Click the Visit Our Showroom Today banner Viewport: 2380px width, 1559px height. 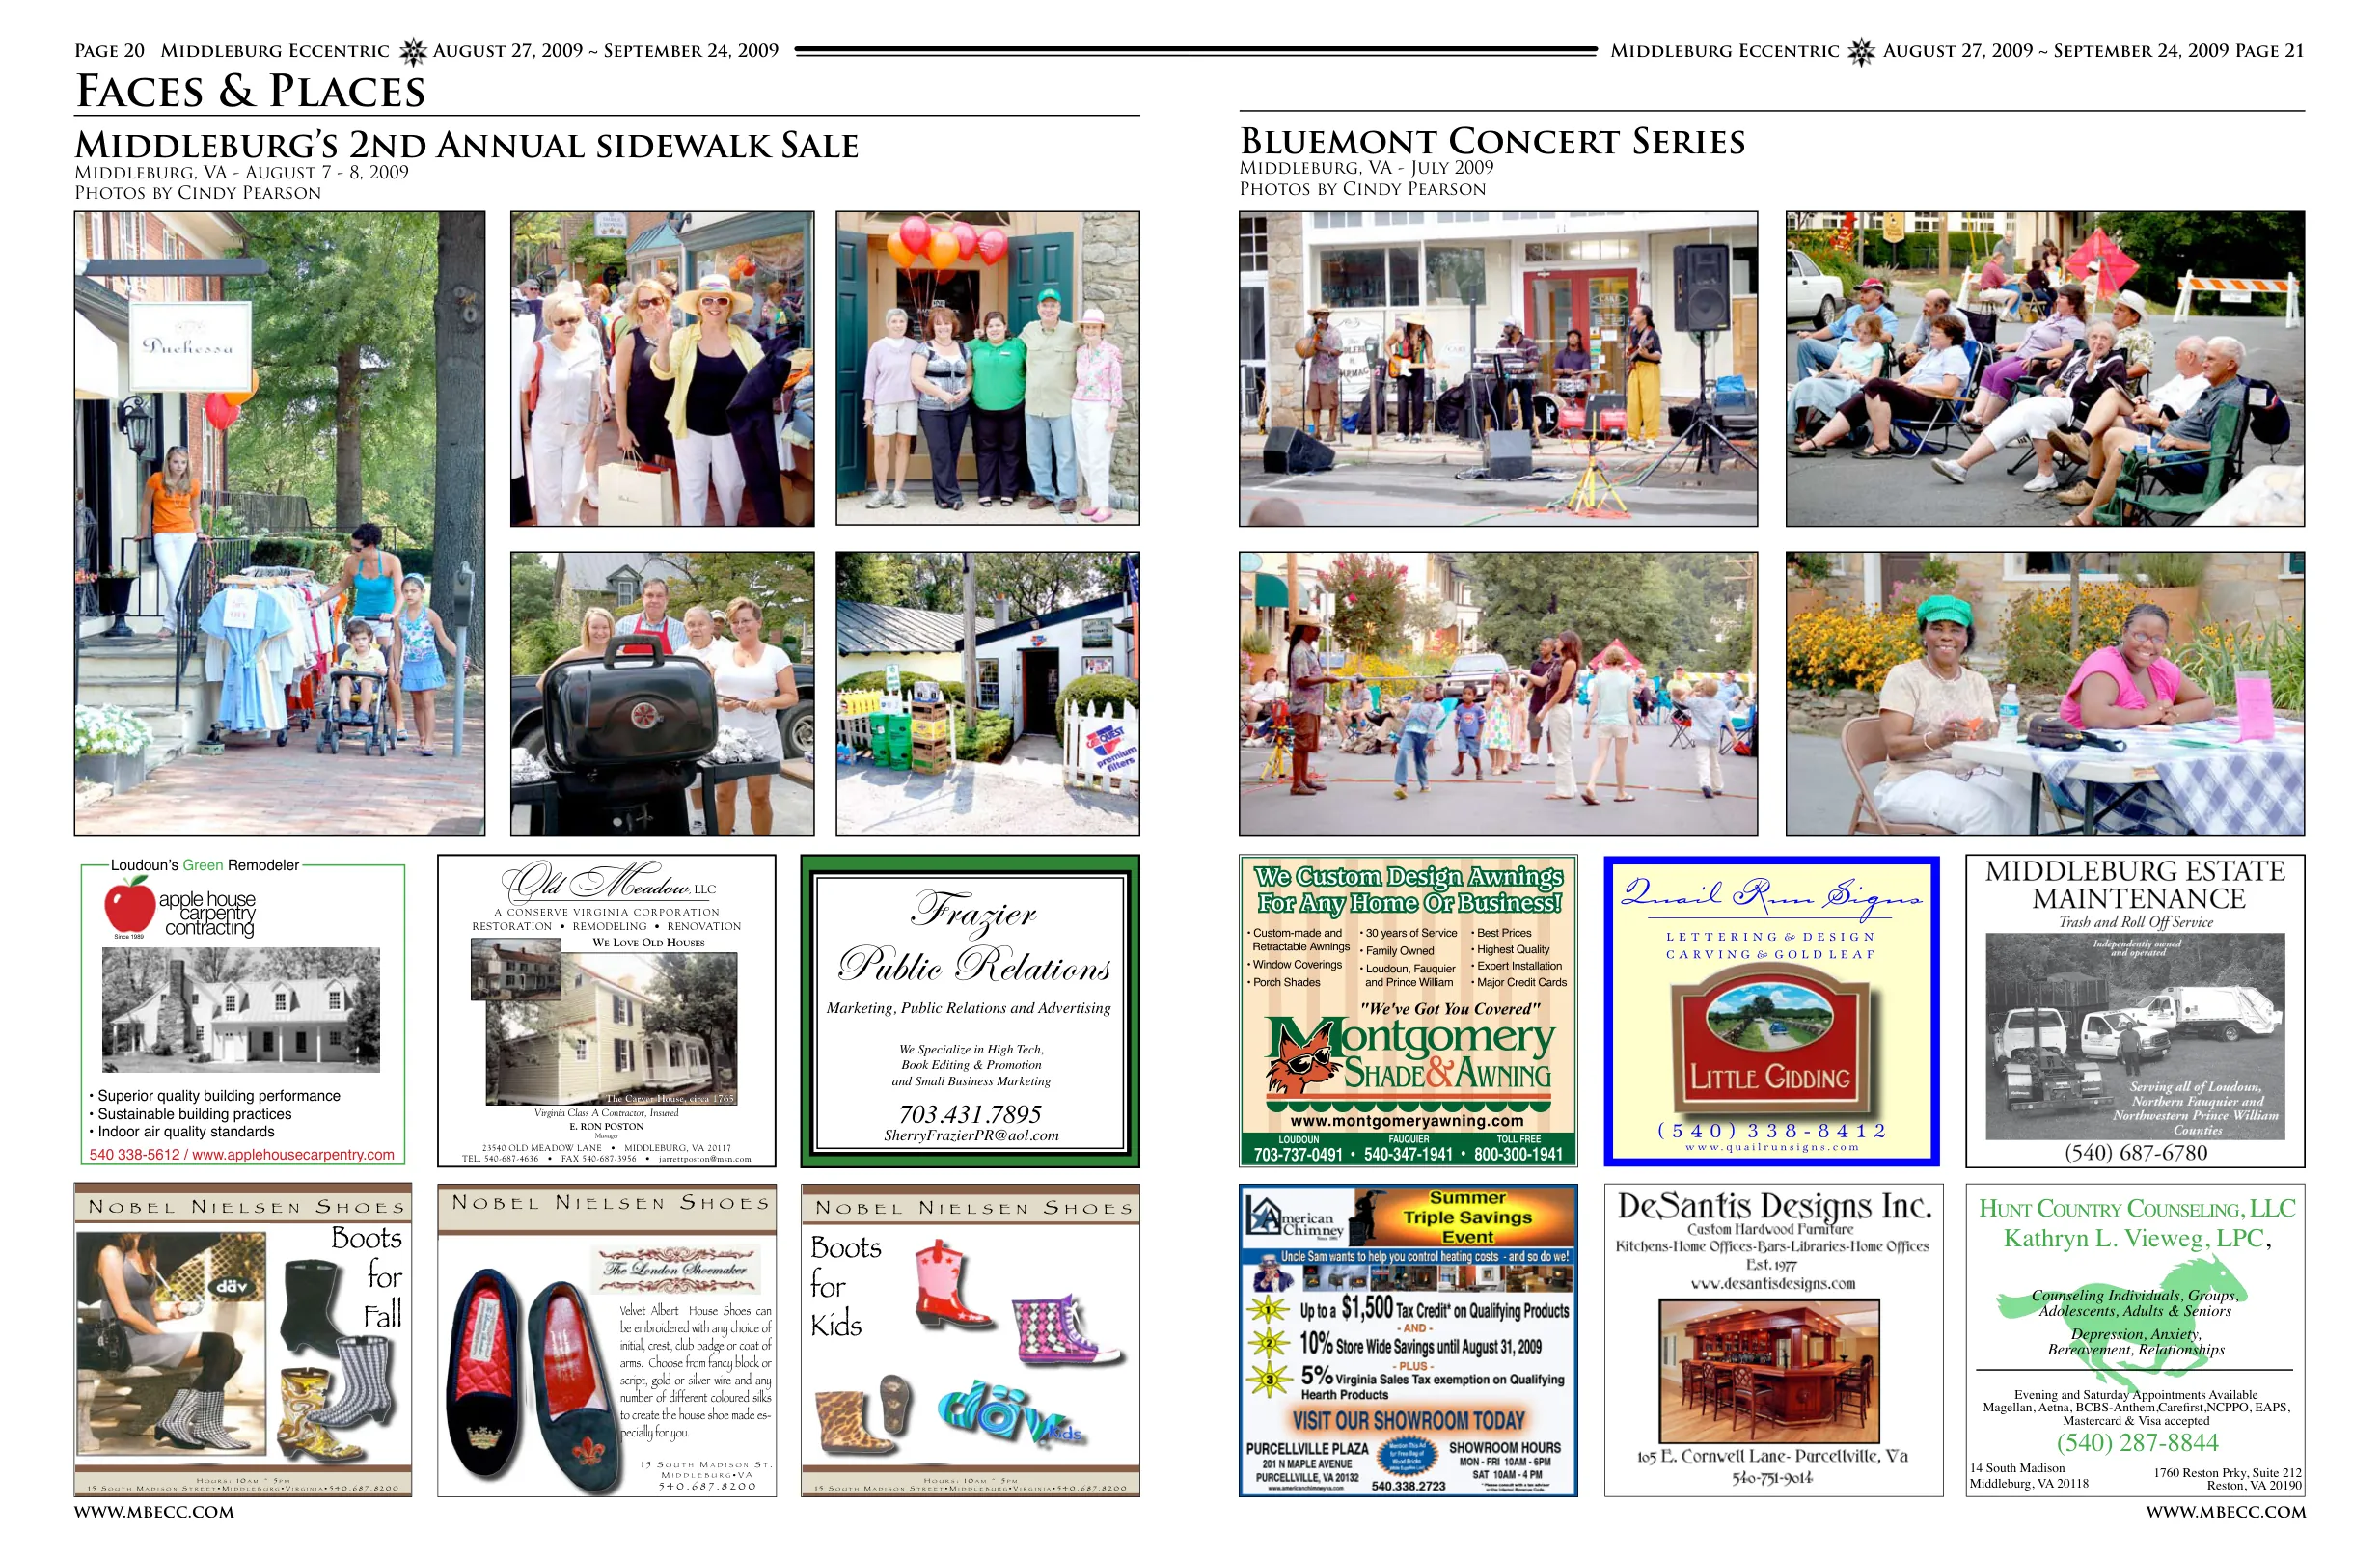click(1408, 1420)
